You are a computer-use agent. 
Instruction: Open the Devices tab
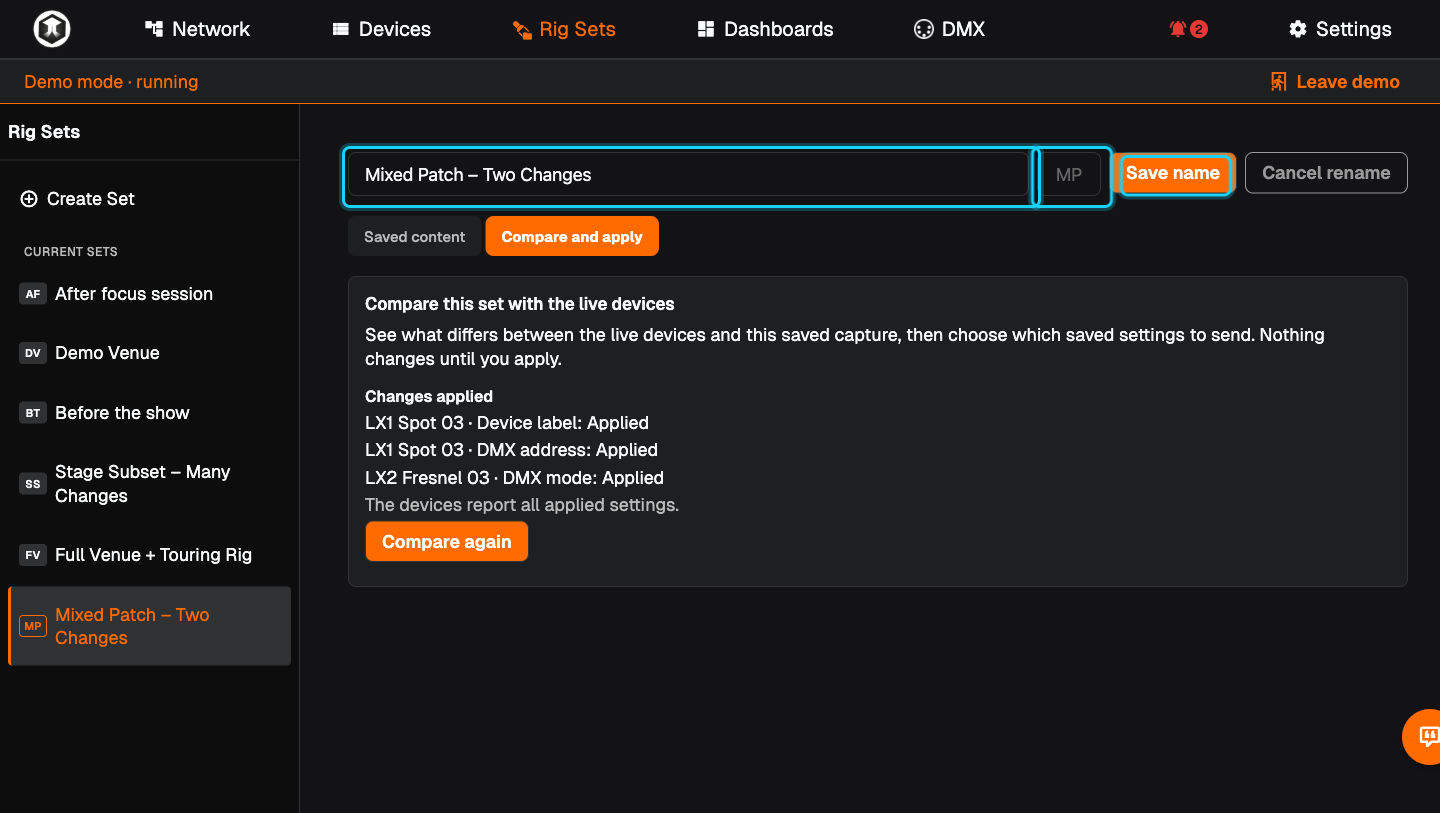381,29
